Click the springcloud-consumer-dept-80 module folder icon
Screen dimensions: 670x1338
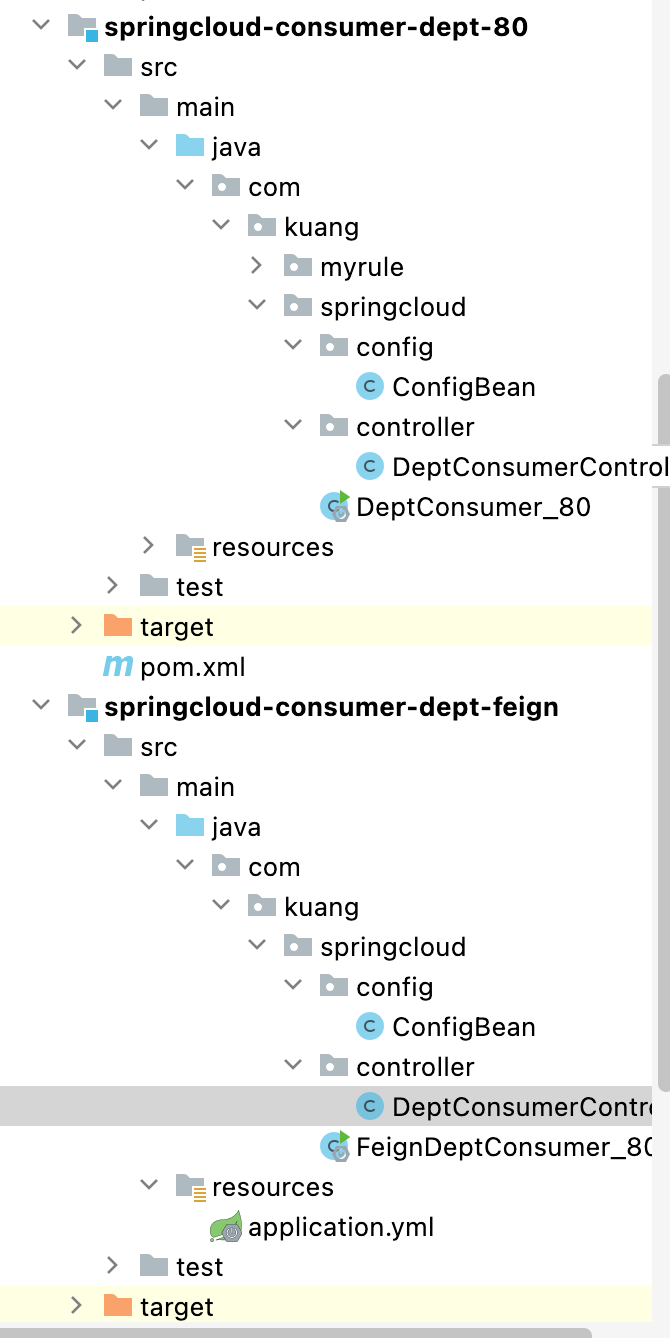pyautogui.click(x=82, y=27)
